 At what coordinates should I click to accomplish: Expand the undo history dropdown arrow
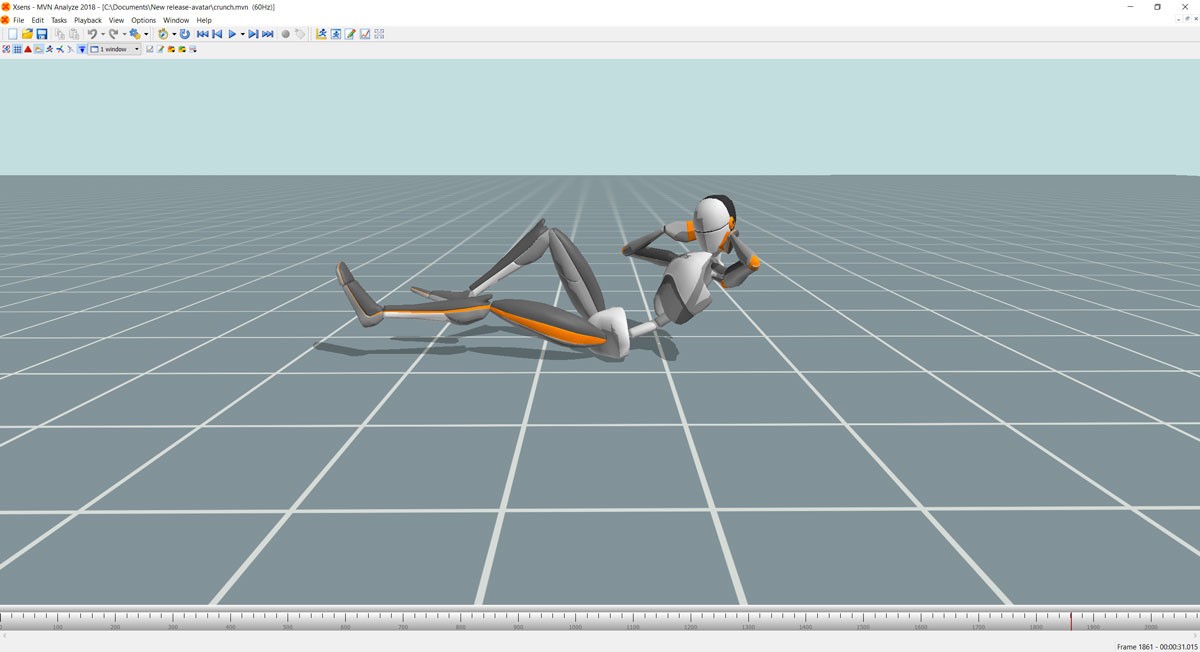tap(103, 34)
